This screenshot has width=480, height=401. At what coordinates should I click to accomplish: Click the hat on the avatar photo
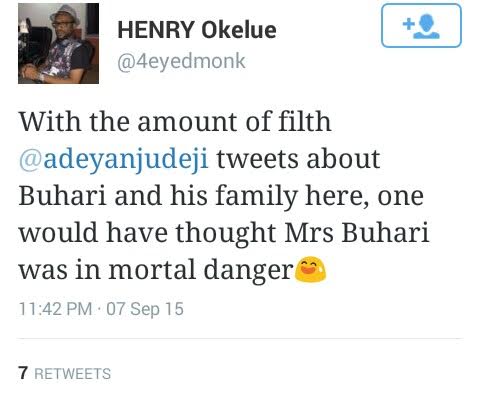pos(65,14)
